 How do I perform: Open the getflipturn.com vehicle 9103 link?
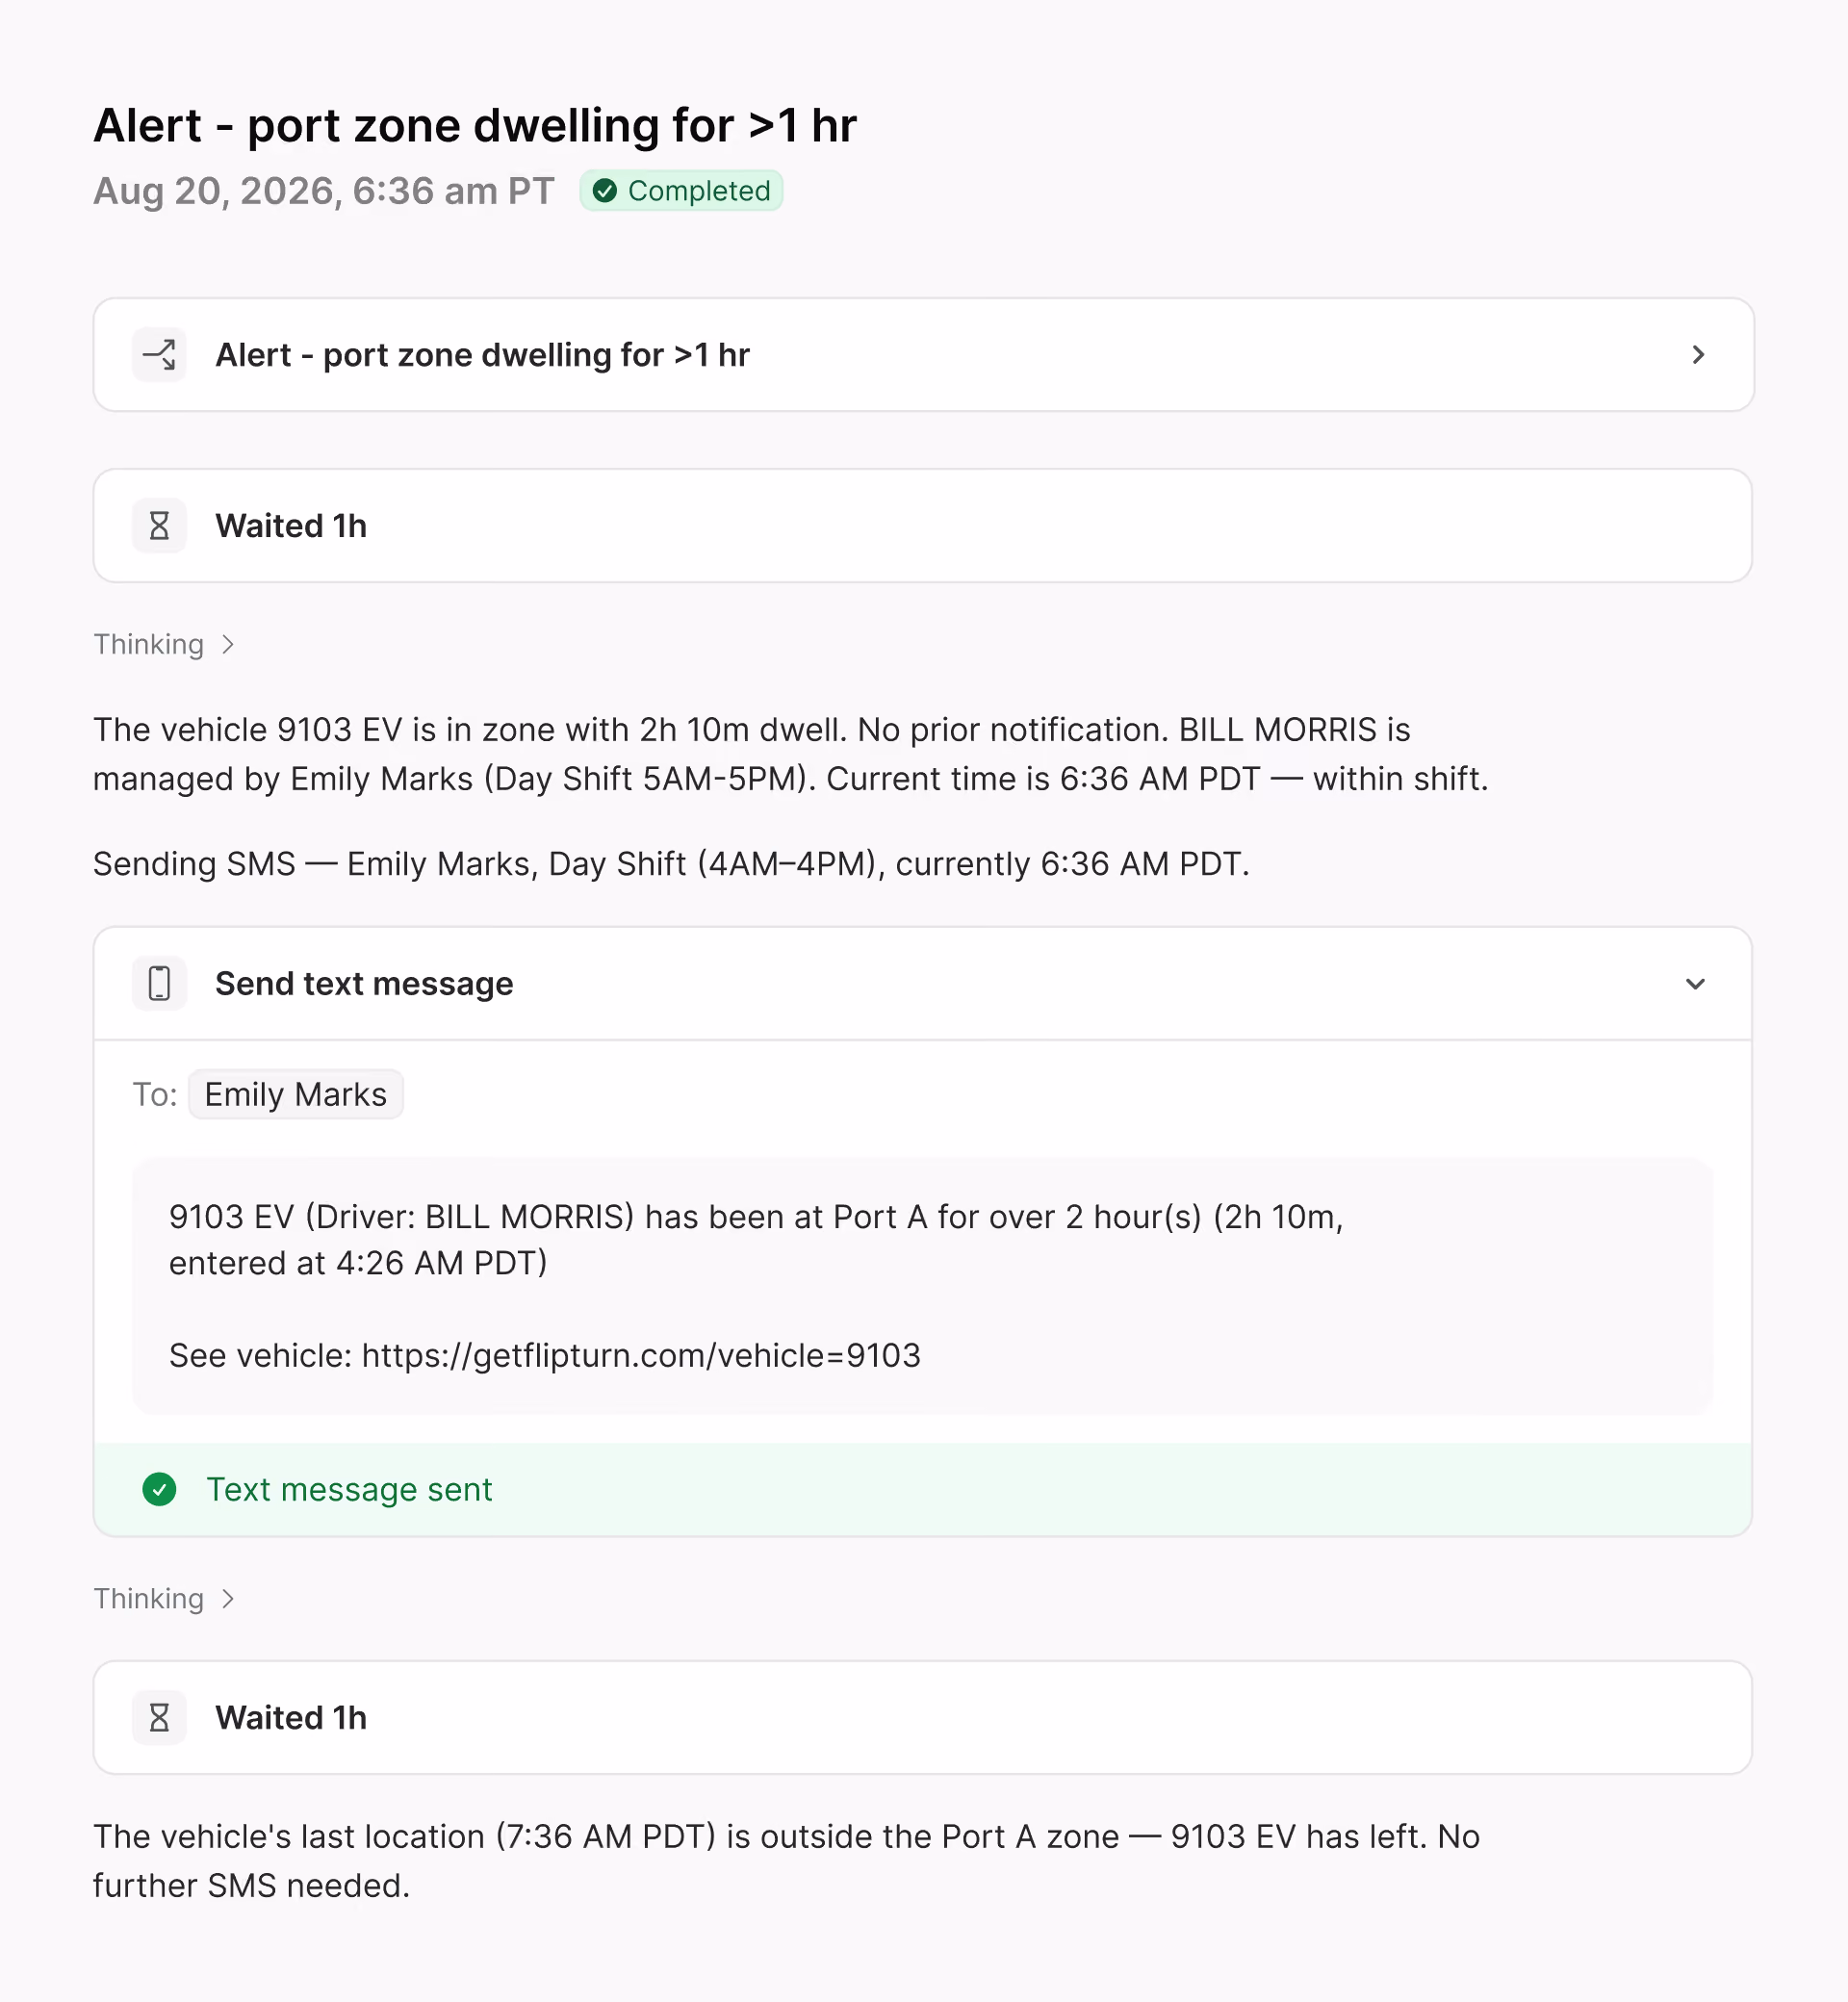tap(641, 1356)
